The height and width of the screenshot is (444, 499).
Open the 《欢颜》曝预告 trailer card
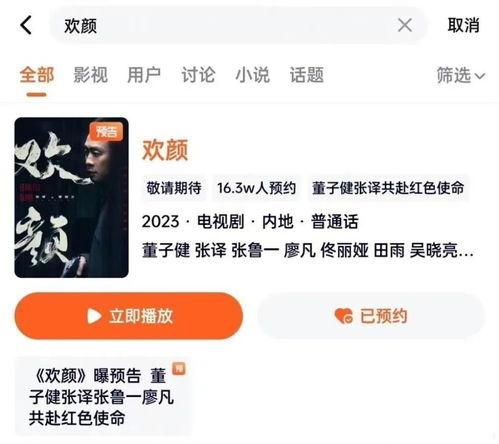click(x=103, y=396)
